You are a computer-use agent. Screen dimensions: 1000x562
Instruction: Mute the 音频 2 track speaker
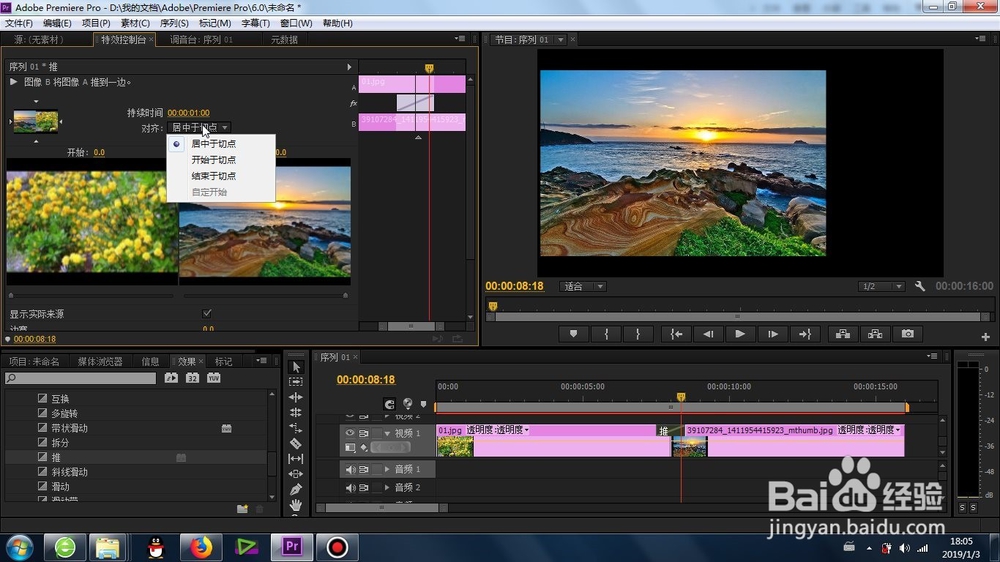(x=349, y=488)
